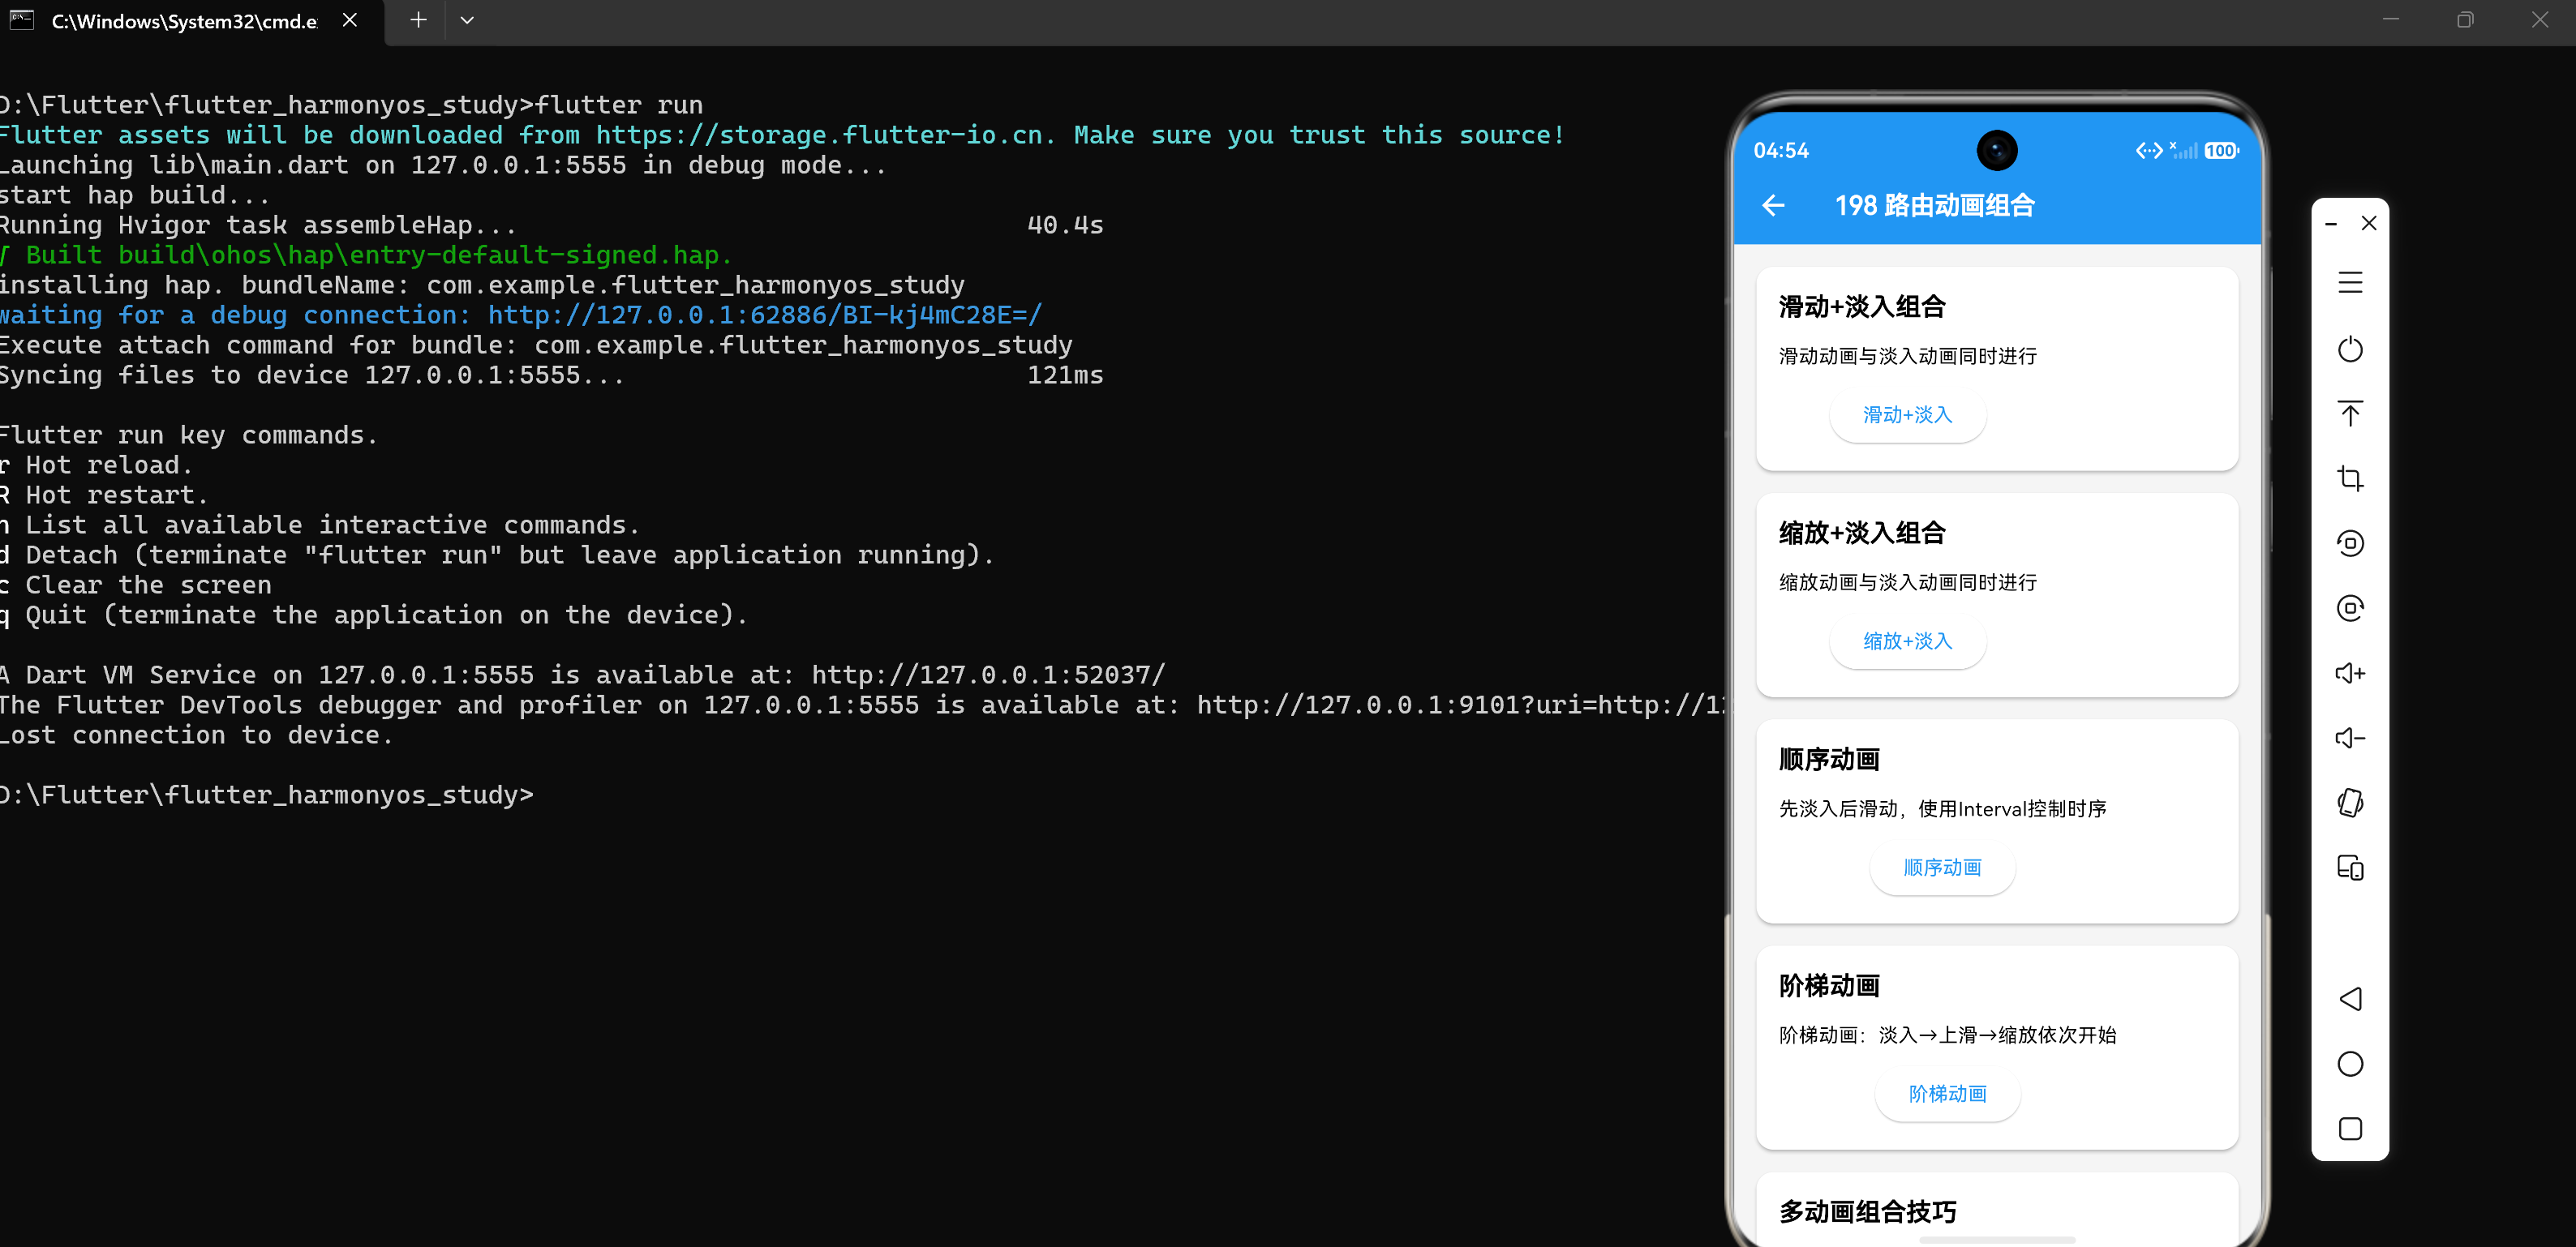2576x1247 pixels.
Task: Click the 'Lost connection to device.' line
Action: tap(197, 735)
